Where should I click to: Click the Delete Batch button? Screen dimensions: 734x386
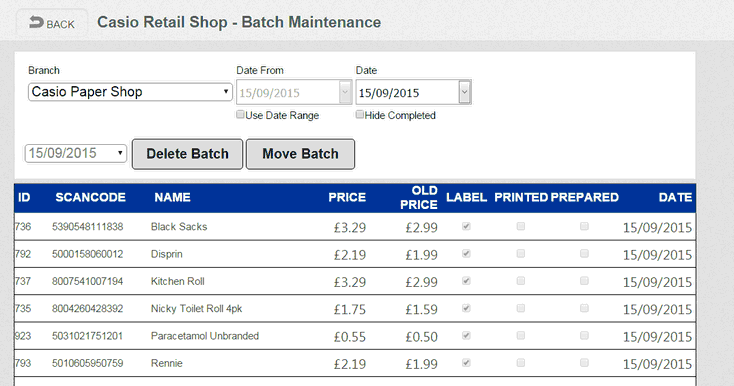tap(187, 154)
